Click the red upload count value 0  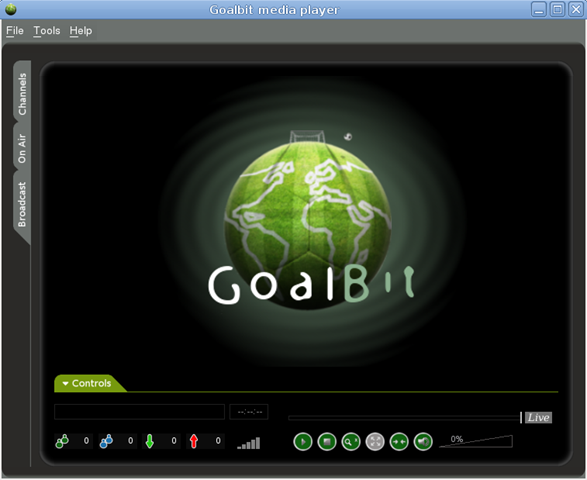click(x=218, y=441)
